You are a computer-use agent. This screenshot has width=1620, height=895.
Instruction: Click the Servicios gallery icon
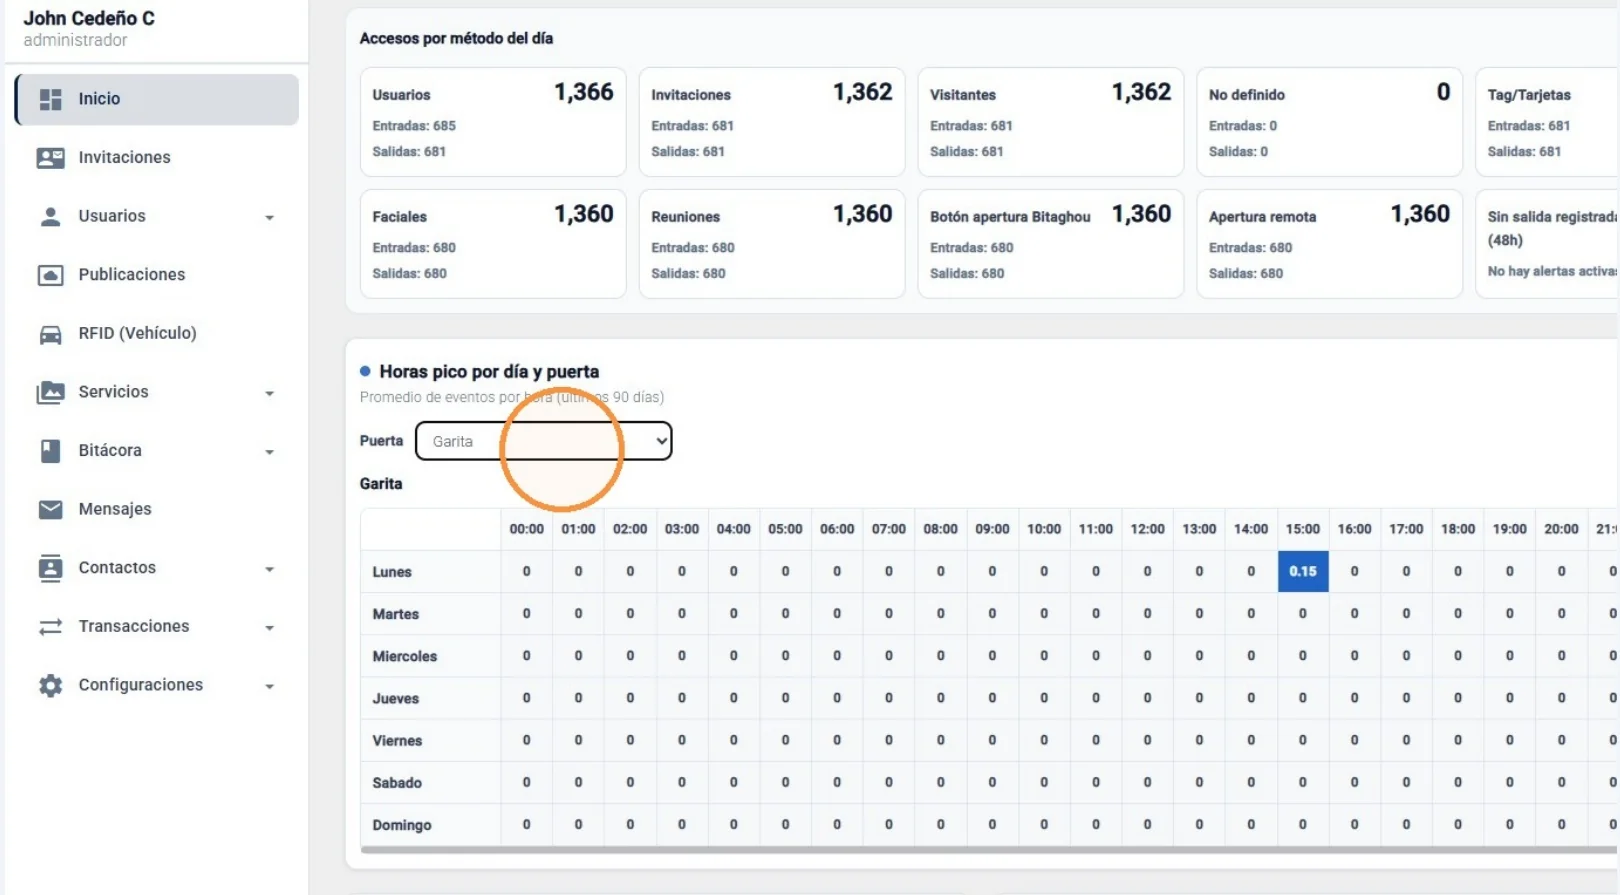(50, 392)
